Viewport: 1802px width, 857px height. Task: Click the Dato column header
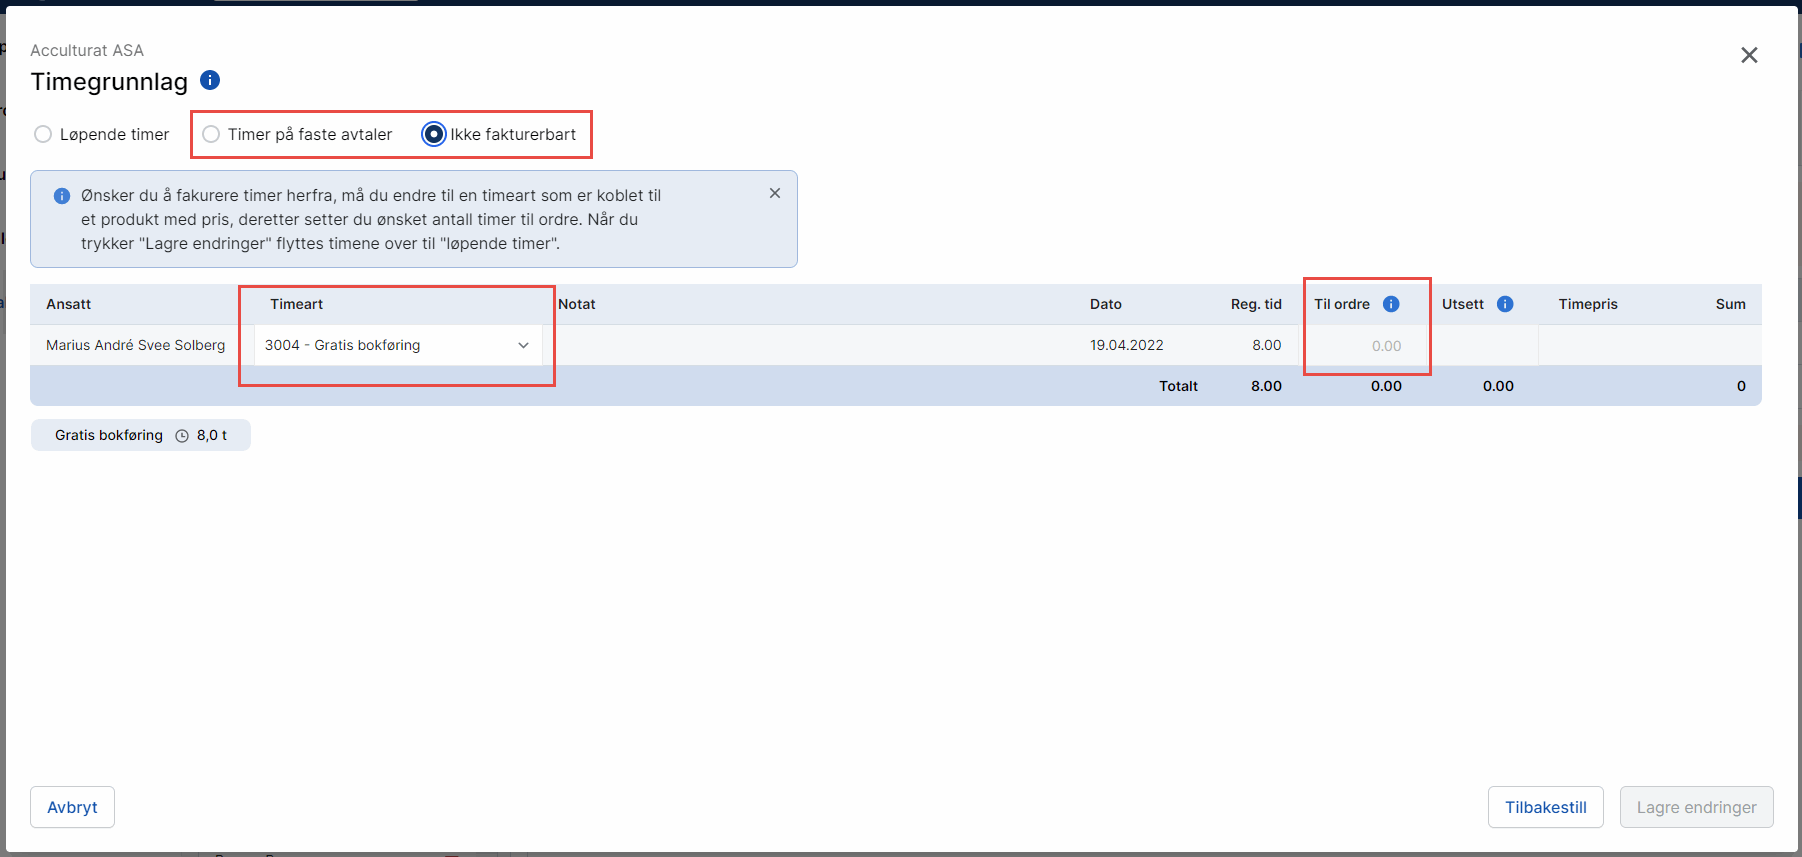click(1105, 304)
